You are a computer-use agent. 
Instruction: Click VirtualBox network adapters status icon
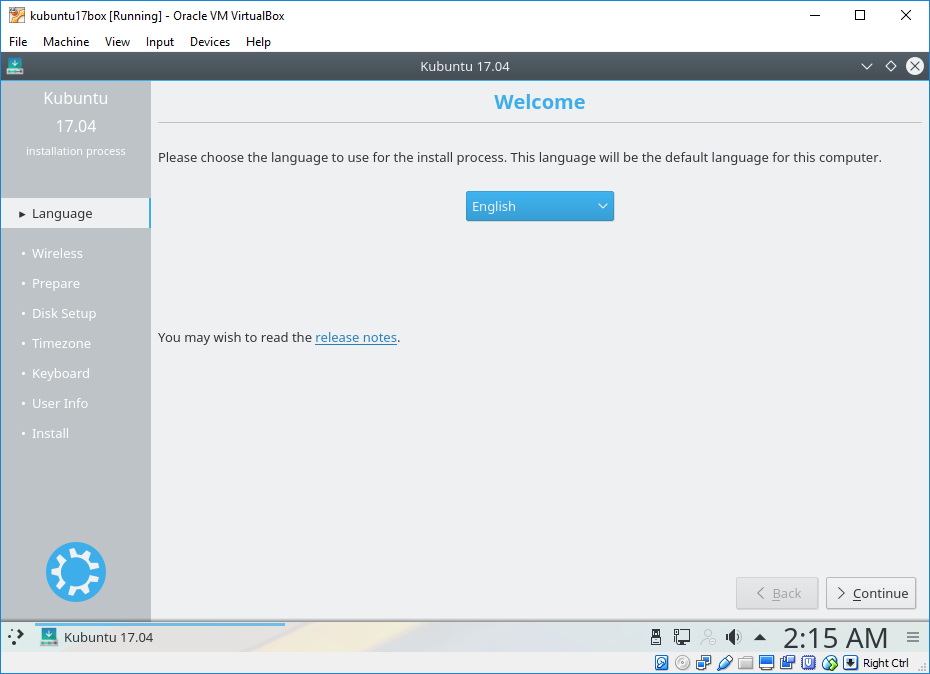703,663
